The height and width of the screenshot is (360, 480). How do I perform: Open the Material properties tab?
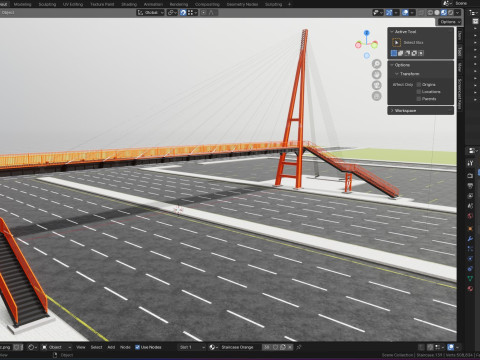click(x=470, y=288)
